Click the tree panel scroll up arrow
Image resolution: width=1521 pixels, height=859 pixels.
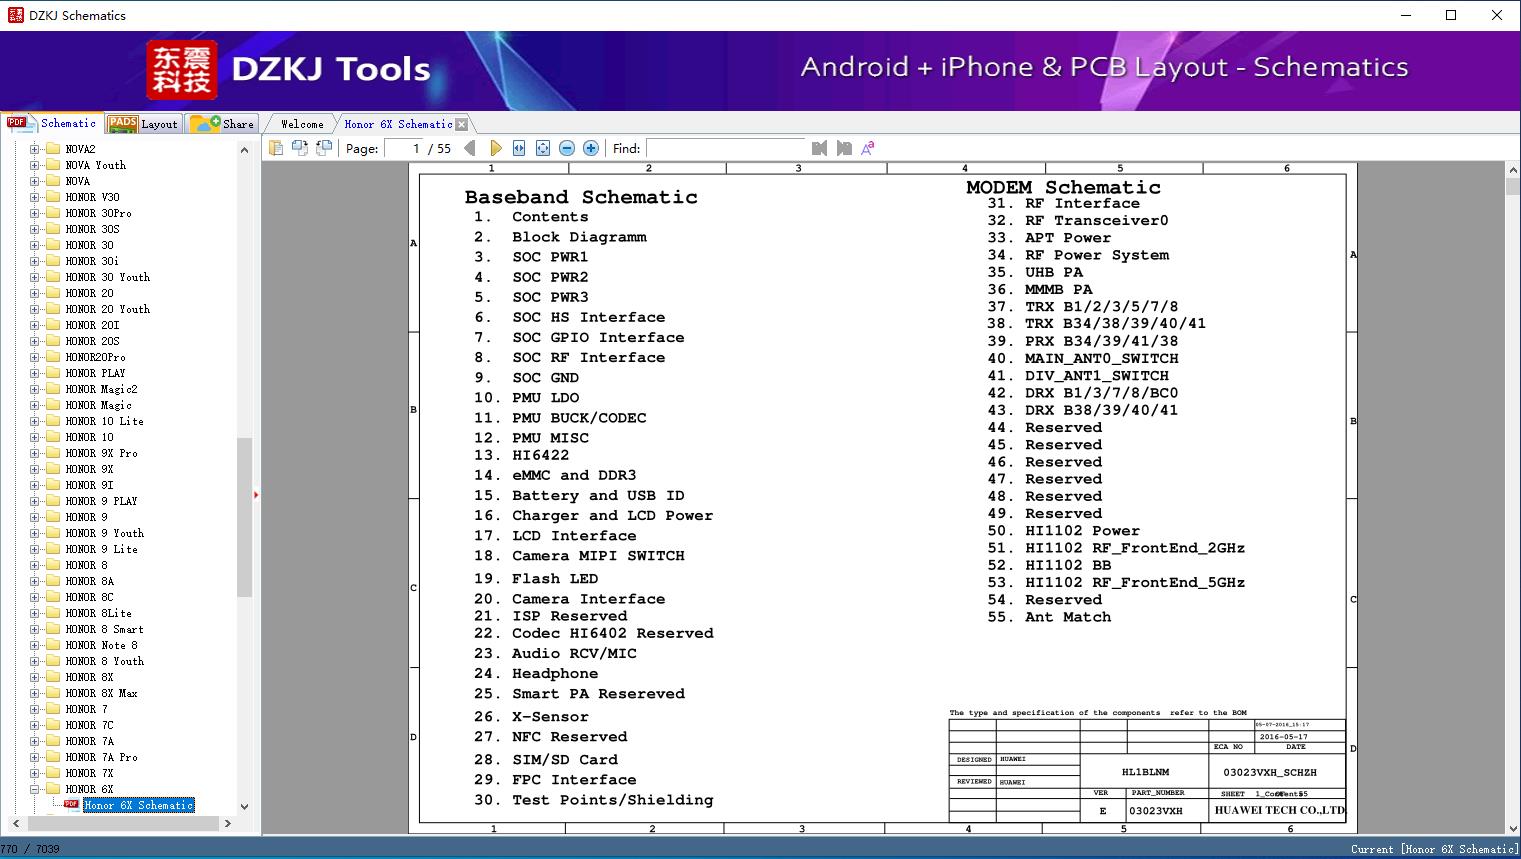244,150
